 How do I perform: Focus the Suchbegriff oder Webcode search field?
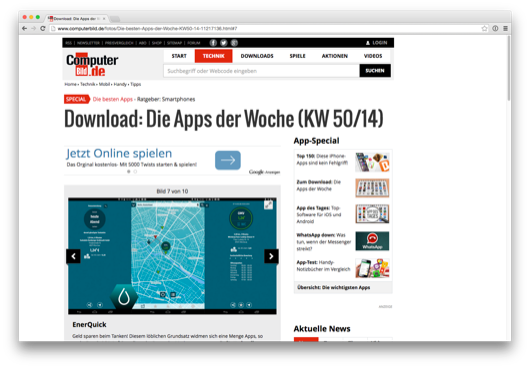tap(262, 71)
